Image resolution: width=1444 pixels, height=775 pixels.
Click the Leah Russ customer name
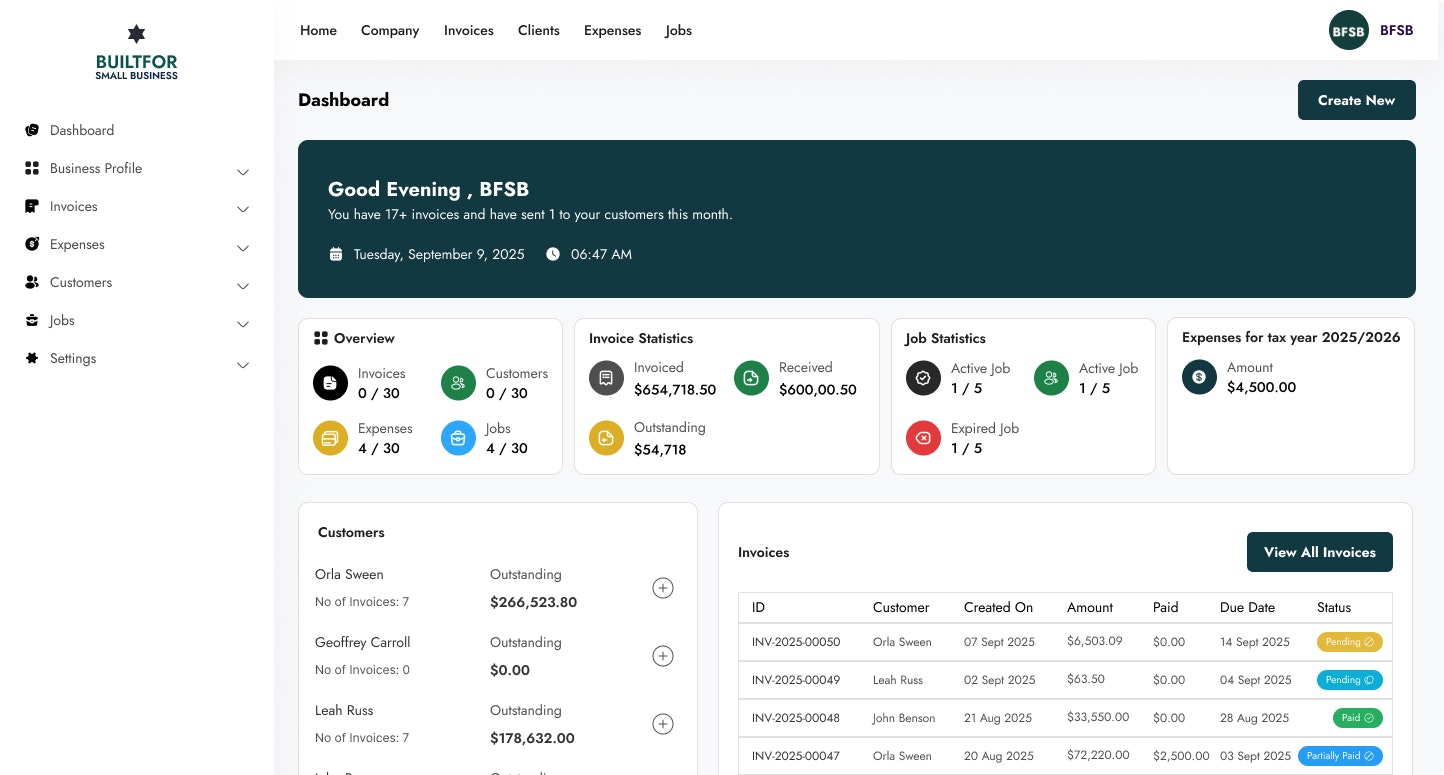pyautogui.click(x=344, y=710)
